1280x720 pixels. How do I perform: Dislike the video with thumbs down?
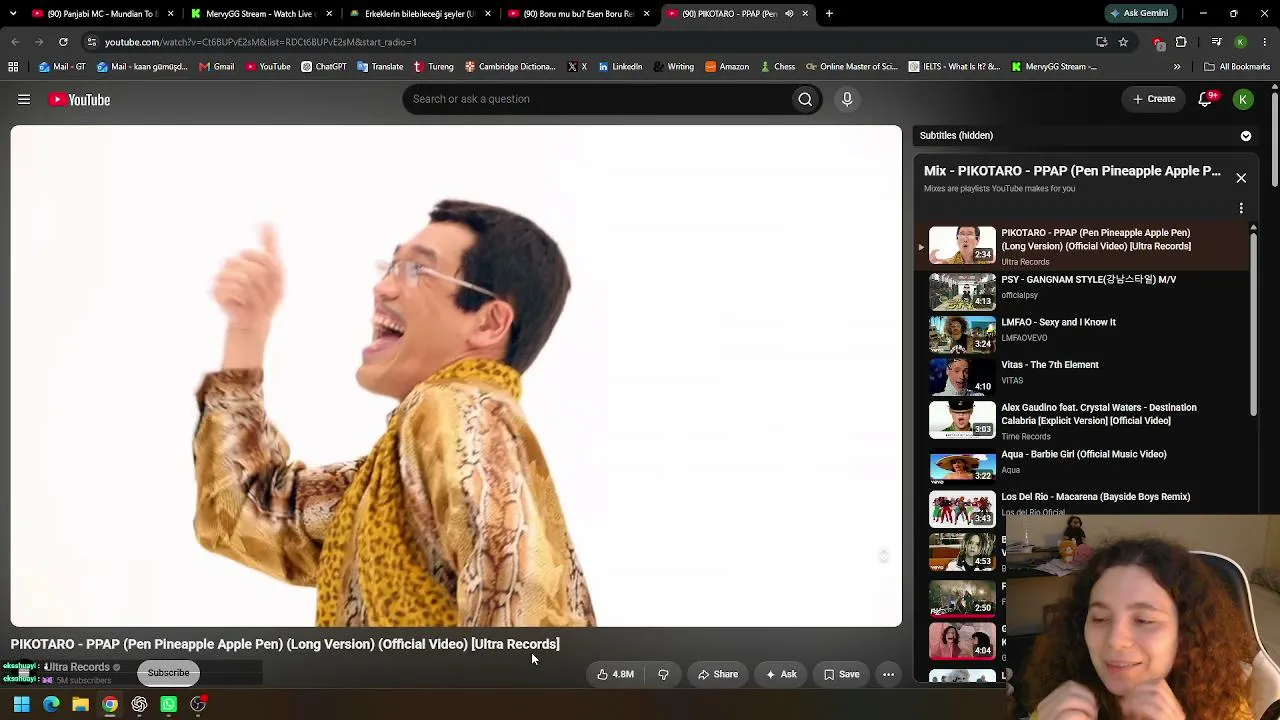[663, 674]
